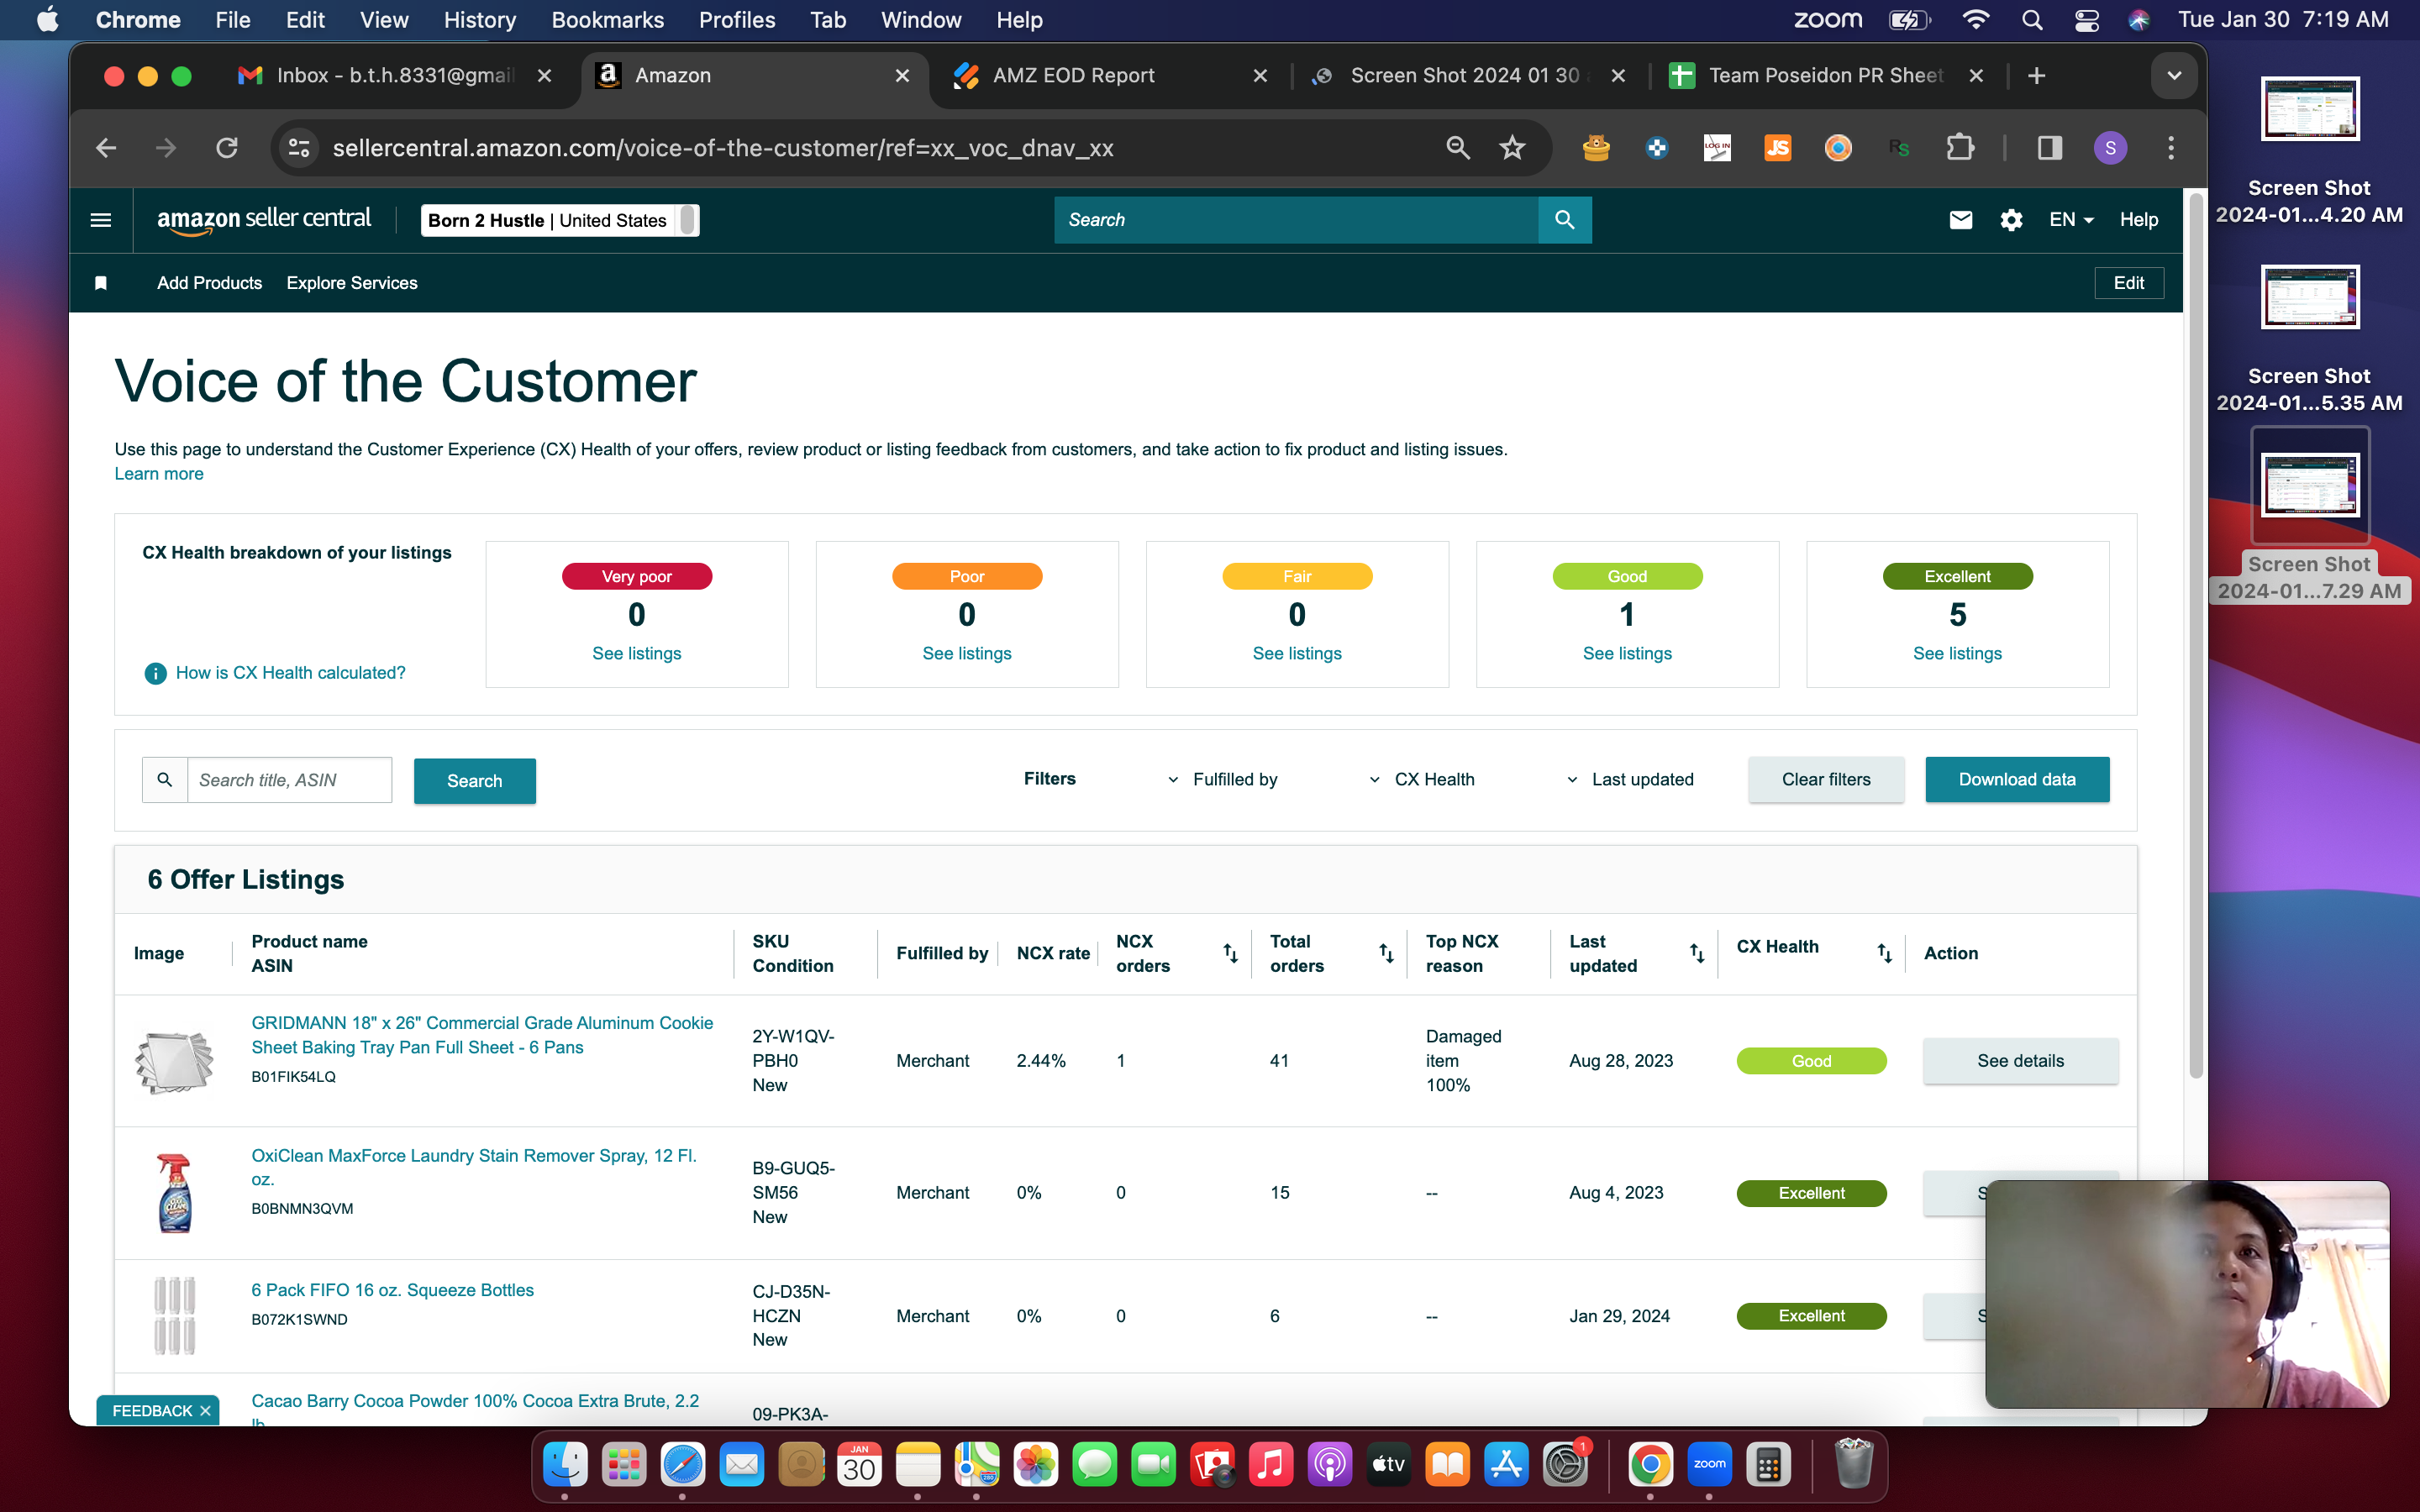Screen dimensions: 2420x1512
Task: Click the Search title, ASIN input field
Action: (x=290, y=780)
